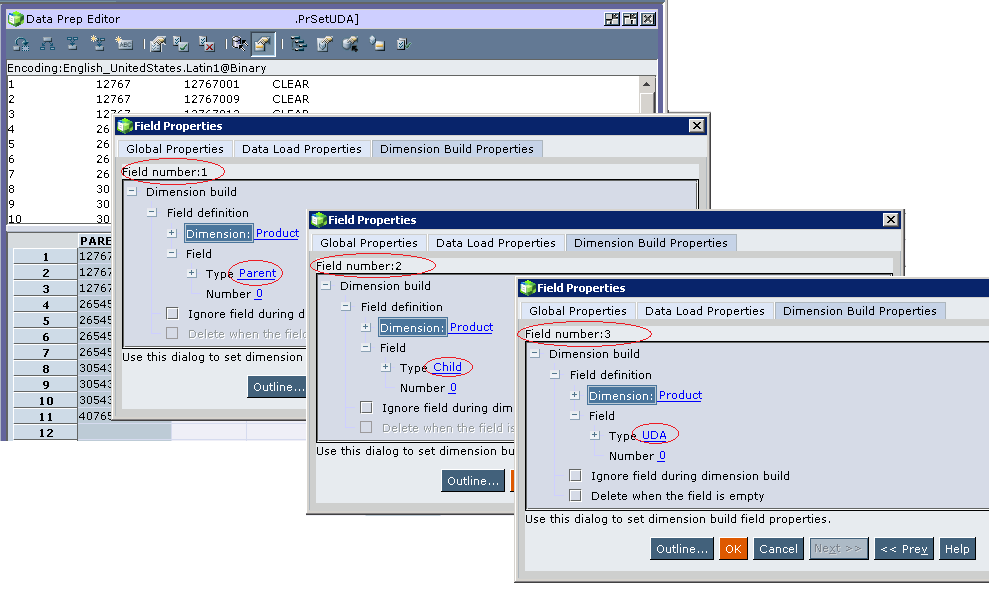
Task: Click the Data Prep Editor maximize window icon
Action: [x=630, y=19]
